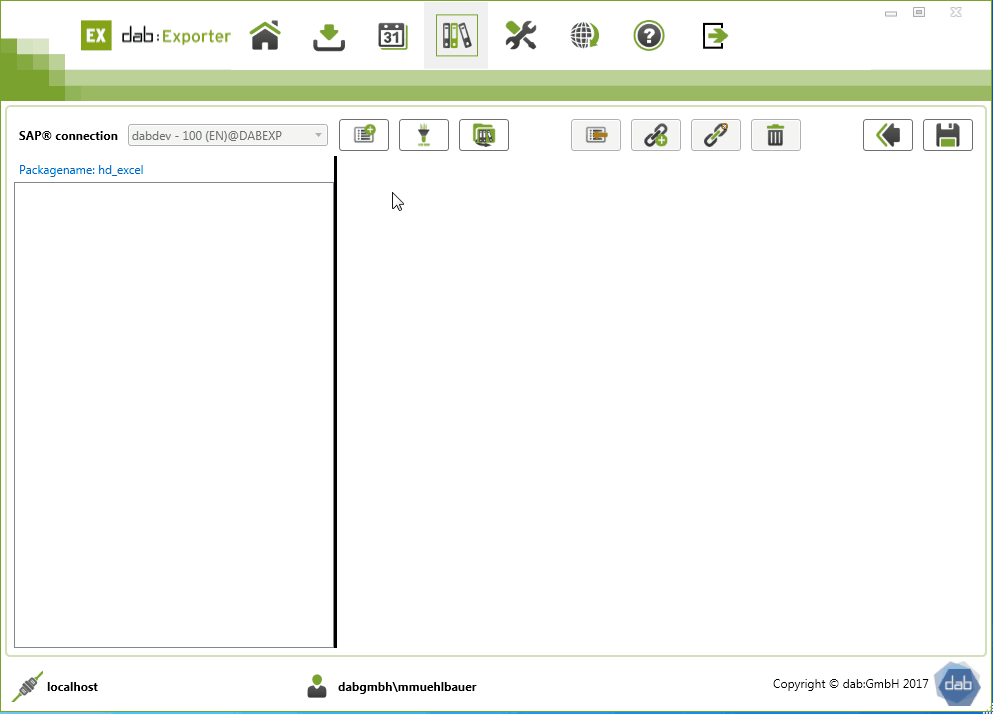This screenshot has height=714, width=993.
Task: Click the dab hexagon logo
Action: [958, 684]
